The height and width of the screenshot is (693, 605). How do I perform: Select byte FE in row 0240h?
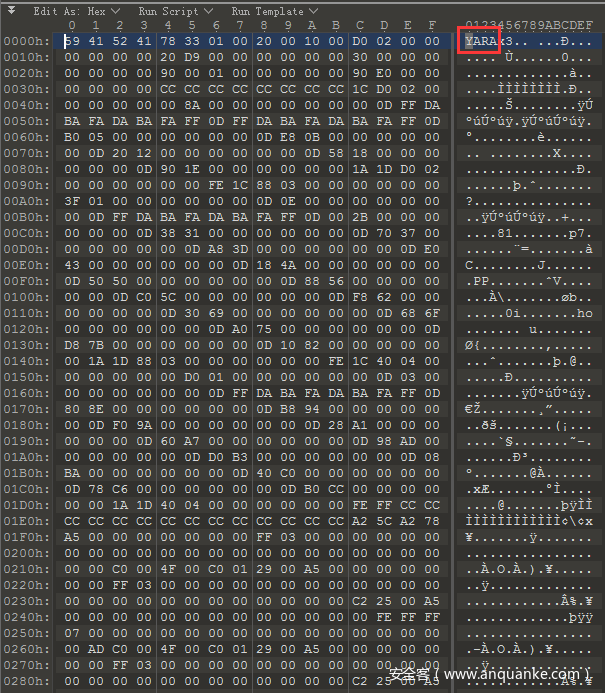(384, 617)
